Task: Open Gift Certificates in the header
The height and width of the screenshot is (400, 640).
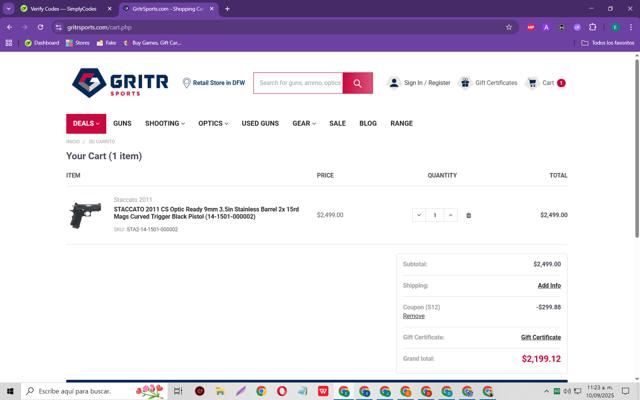Action: coord(496,82)
